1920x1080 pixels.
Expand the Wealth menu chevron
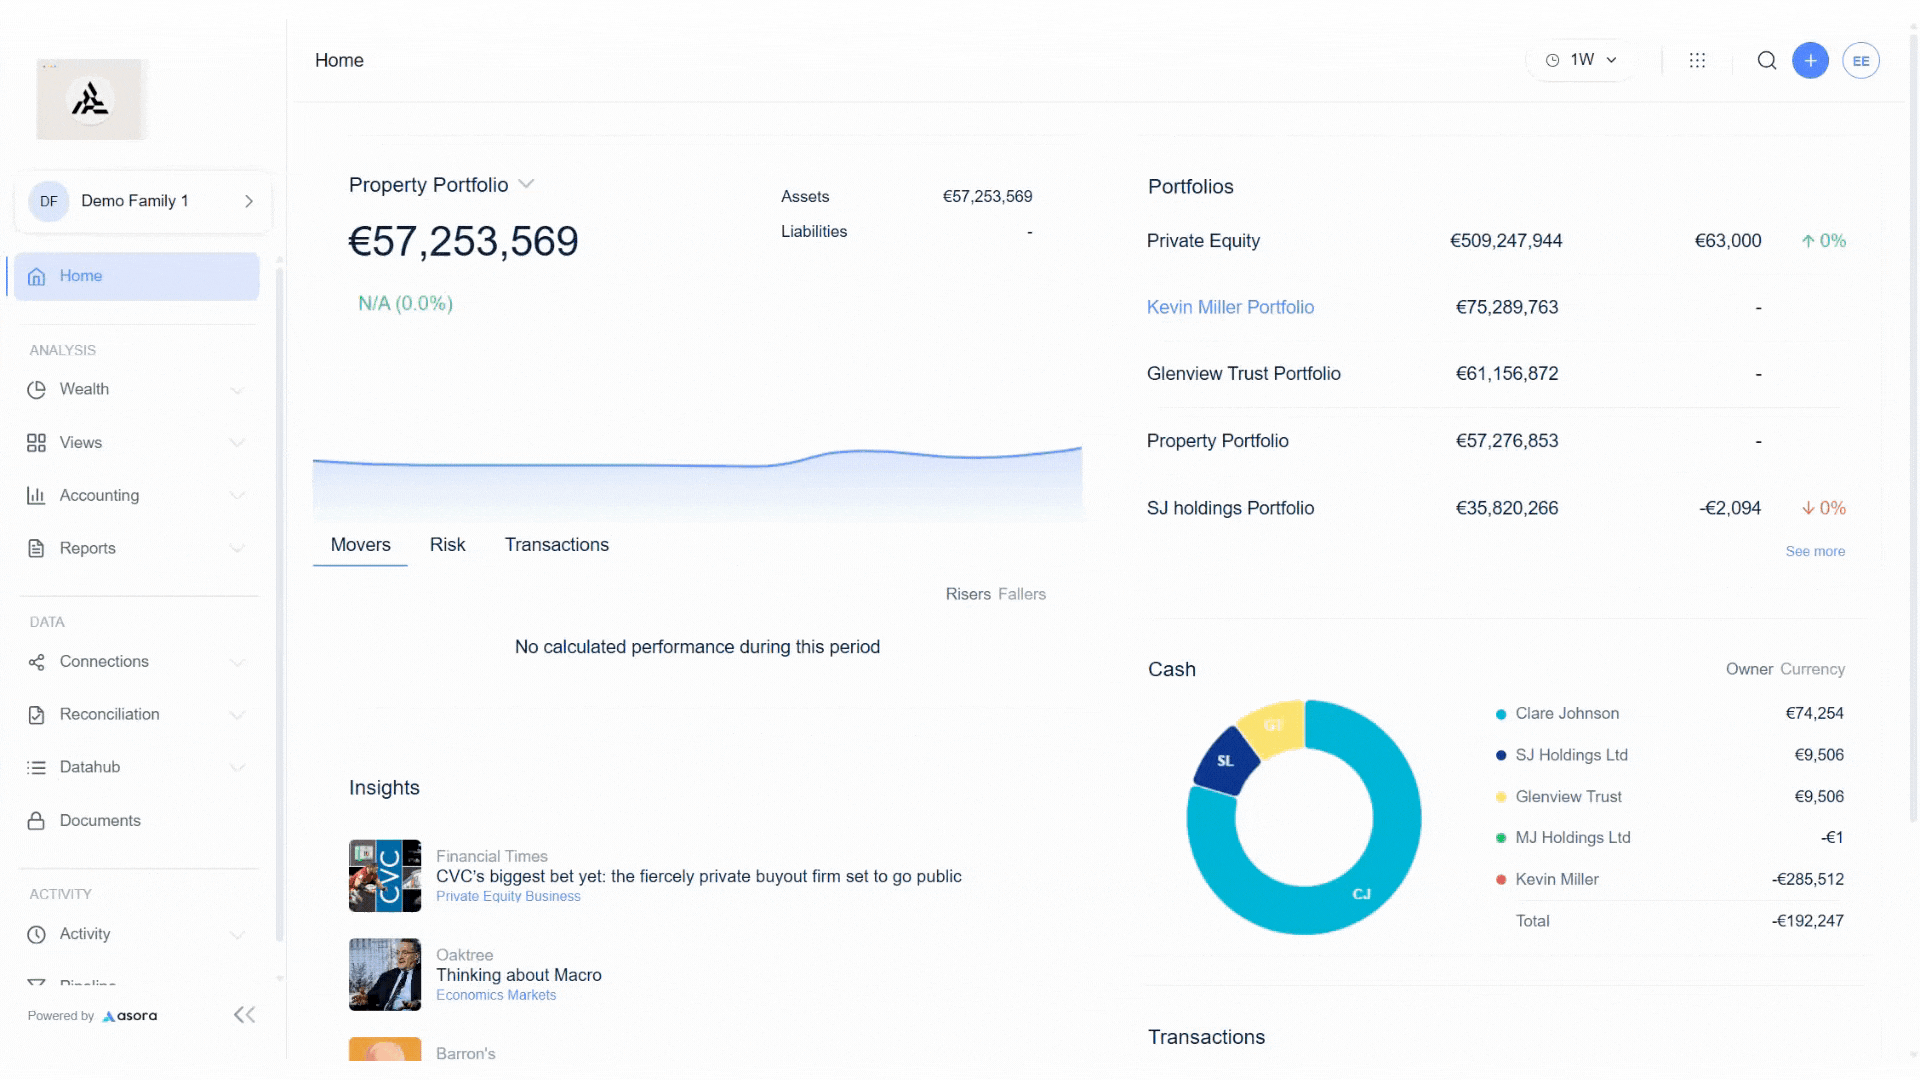click(x=237, y=390)
